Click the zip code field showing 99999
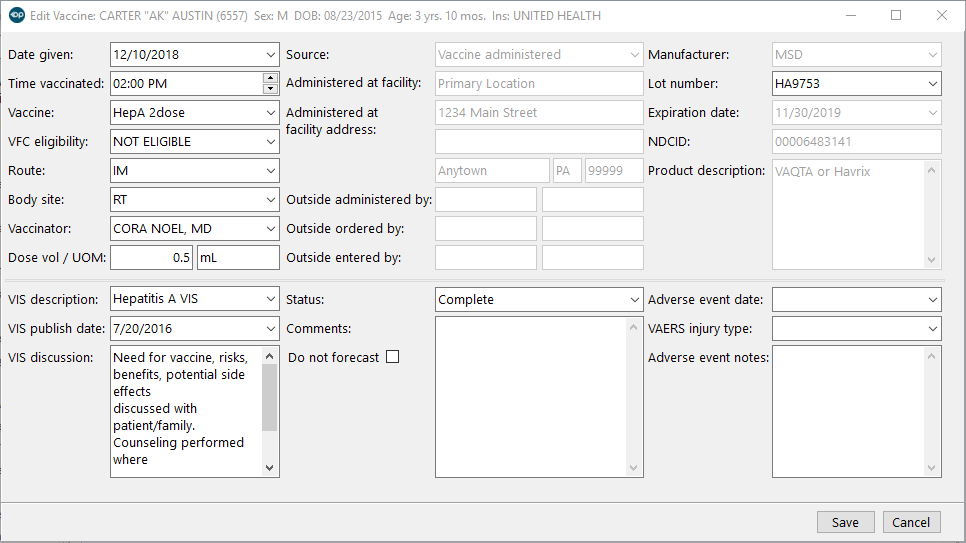Image resolution: width=966 pixels, height=543 pixels. coord(614,171)
